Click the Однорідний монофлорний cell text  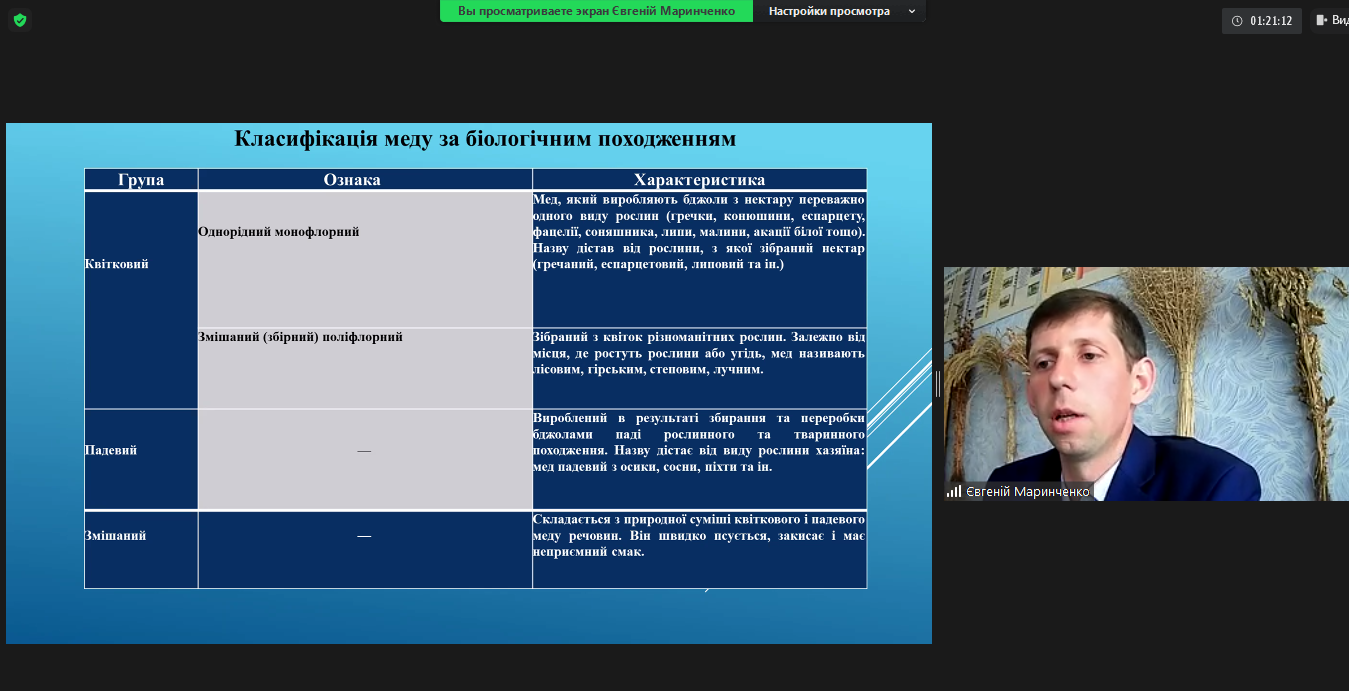pyautogui.click(x=278, y=232)
